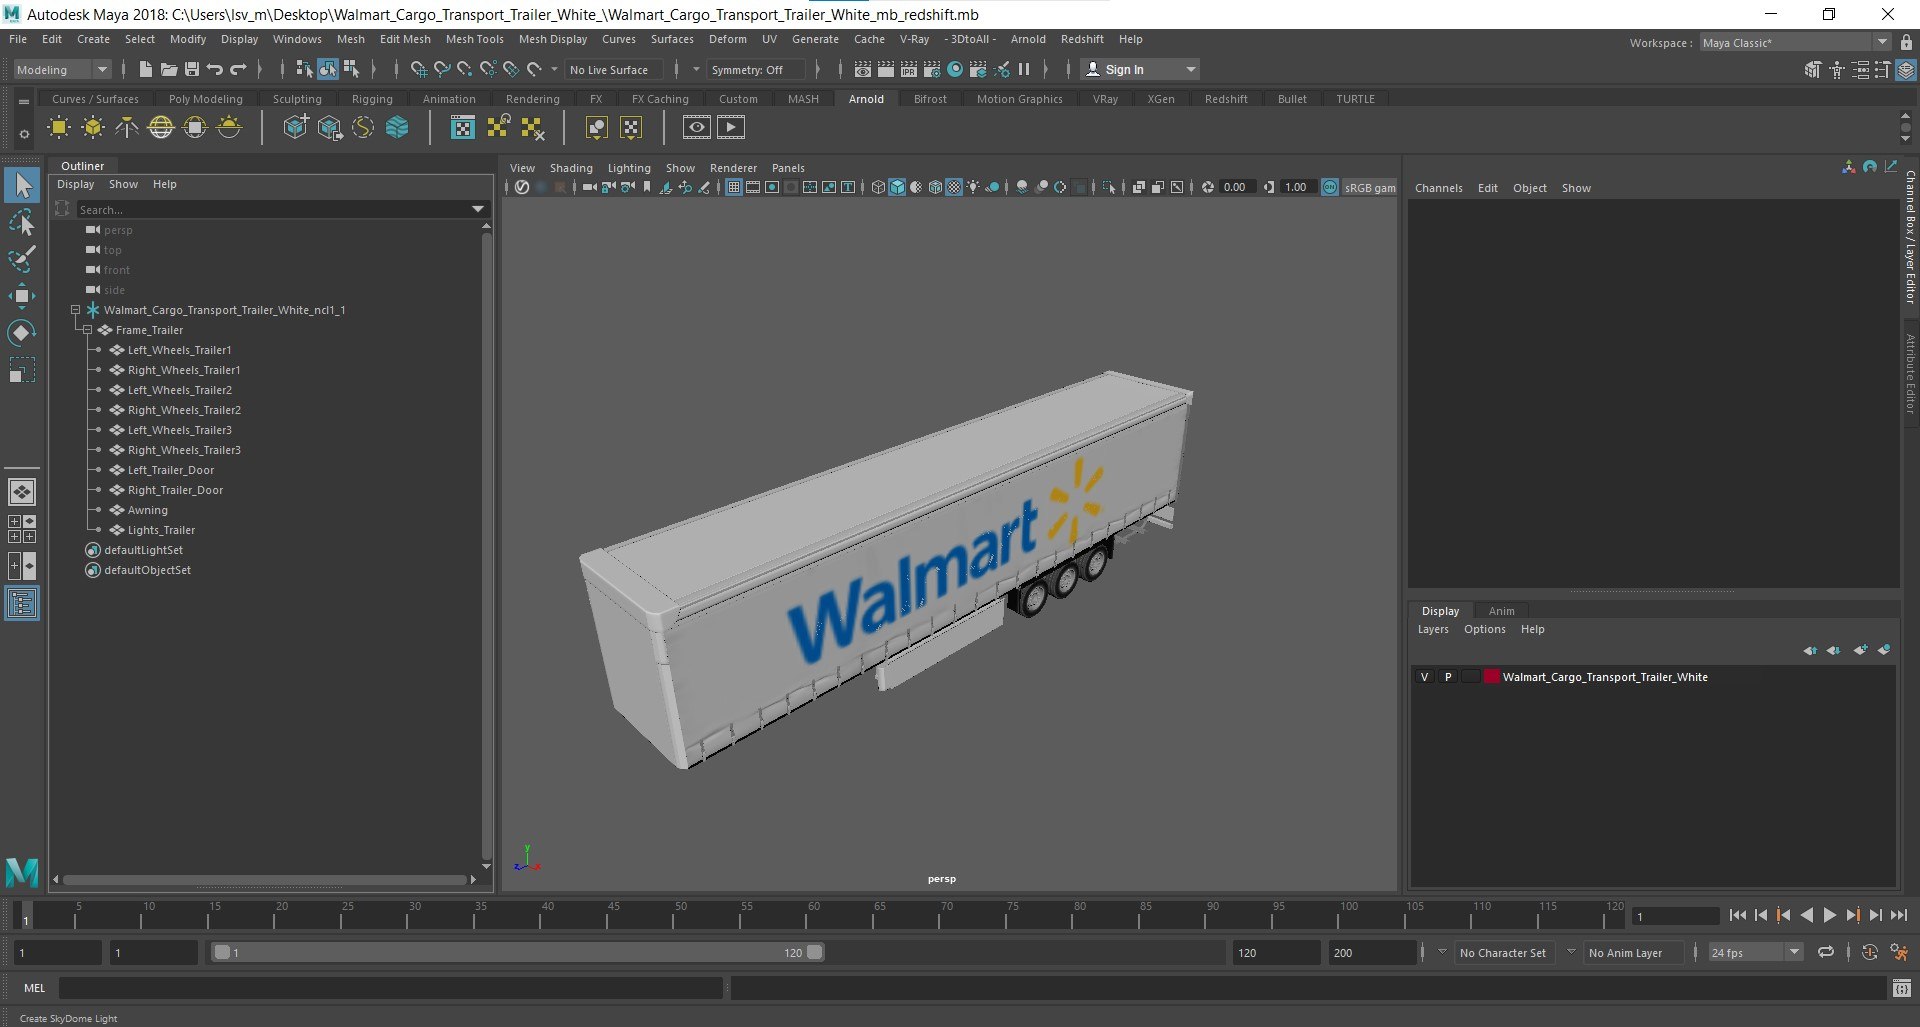Click the Outliner Search field
Screen dimensions: 1920x1027
click(x=270, y=209)
